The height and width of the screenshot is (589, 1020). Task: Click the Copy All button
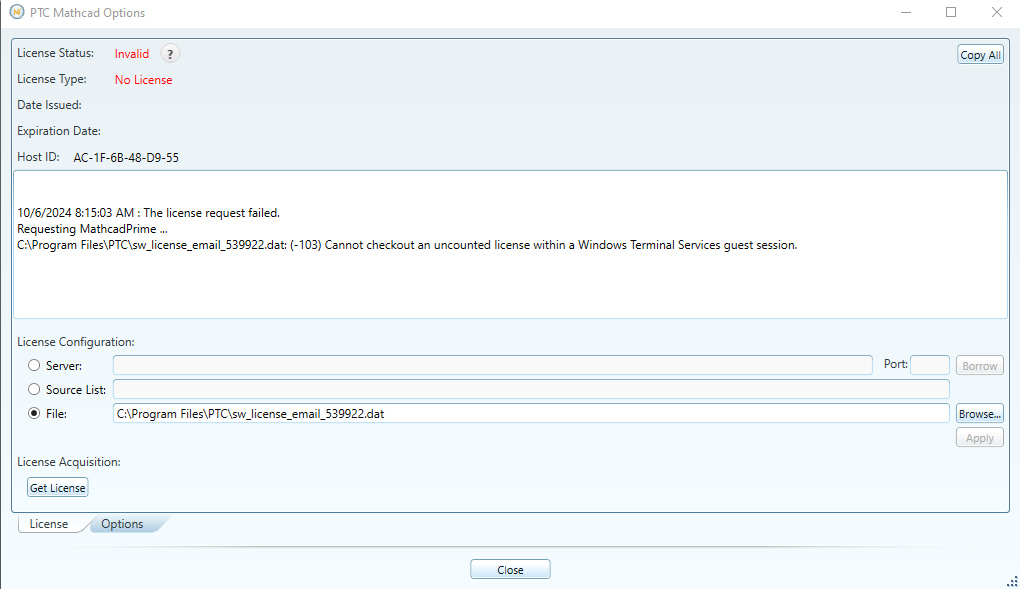tap(980, 54)
